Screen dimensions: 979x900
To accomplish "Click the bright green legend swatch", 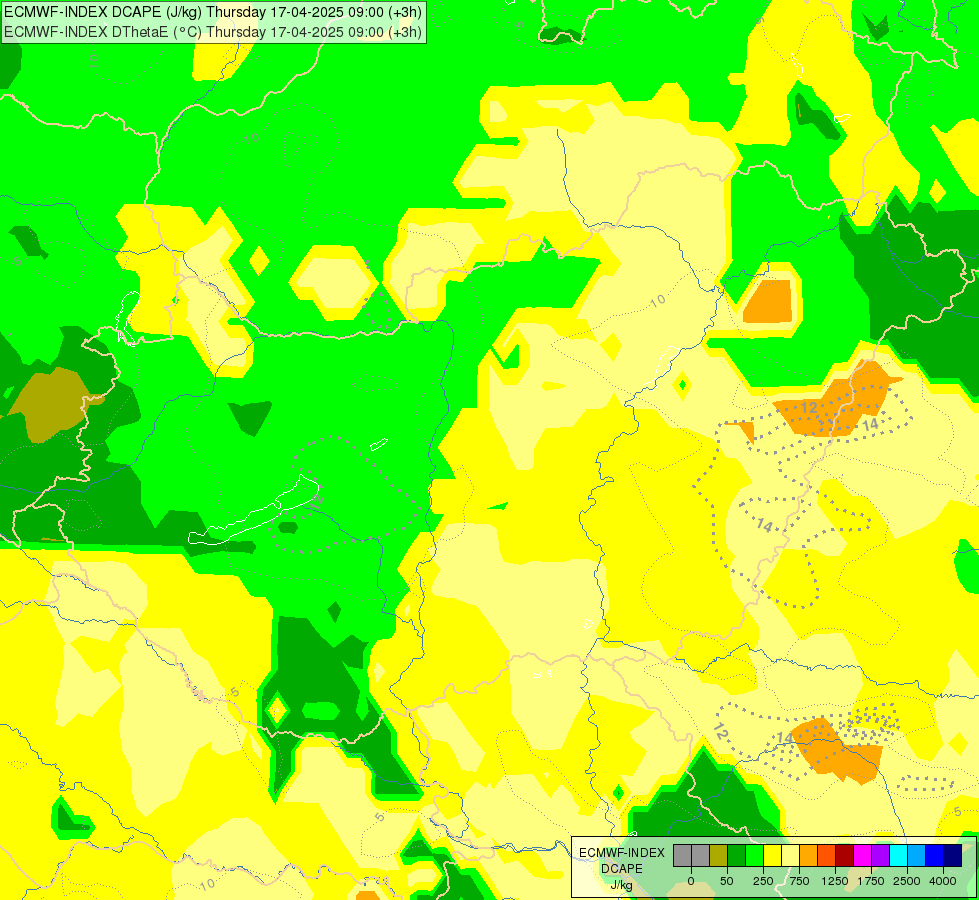I will [754, 856].
